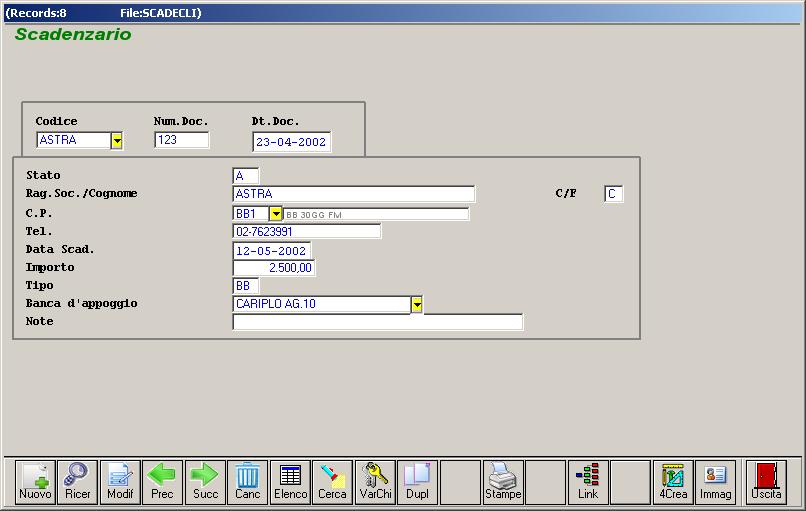Open VarChi keys icon
This screenshot has width=806, height=511.
pos(375,482)
